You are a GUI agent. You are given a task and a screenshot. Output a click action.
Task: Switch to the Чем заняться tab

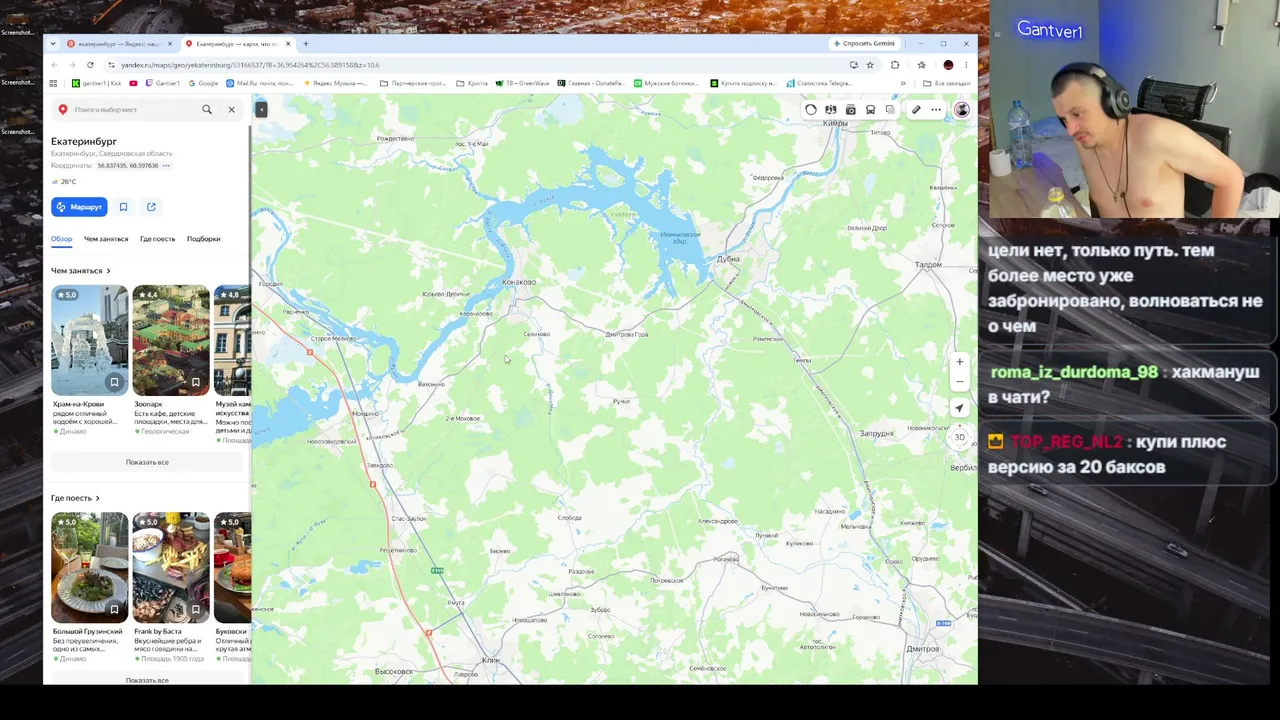(106, 239)
